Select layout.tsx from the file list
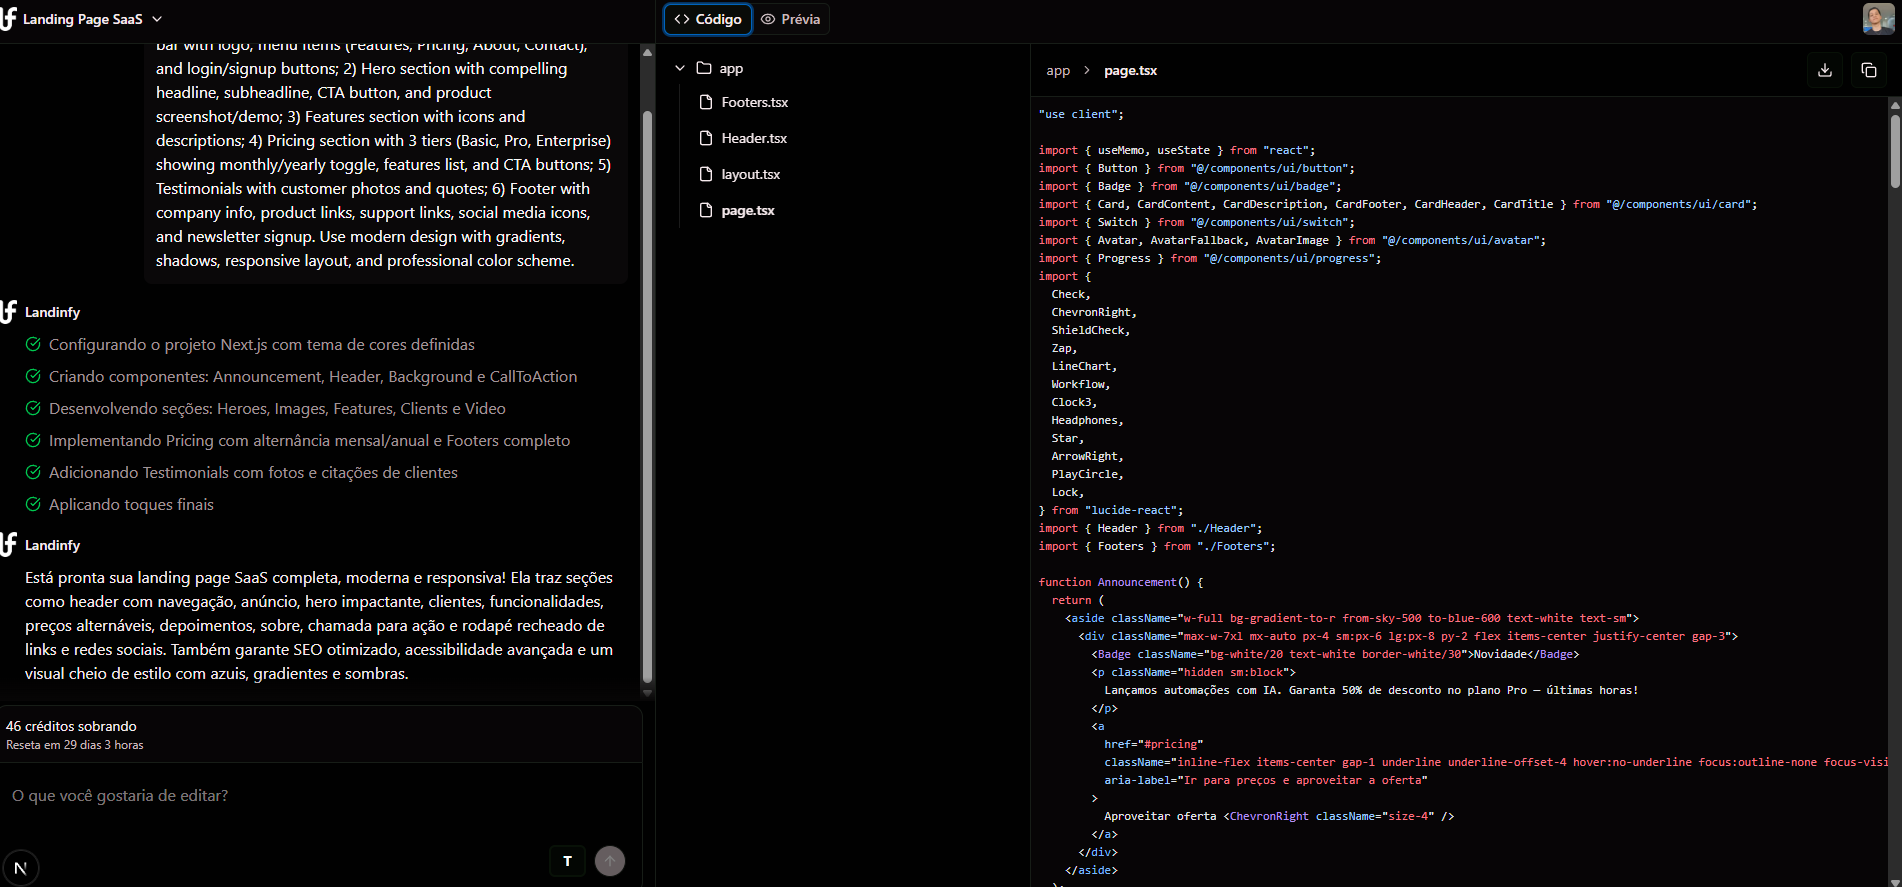The height and width of the screenshot is (887, 1902). [750, 174]
